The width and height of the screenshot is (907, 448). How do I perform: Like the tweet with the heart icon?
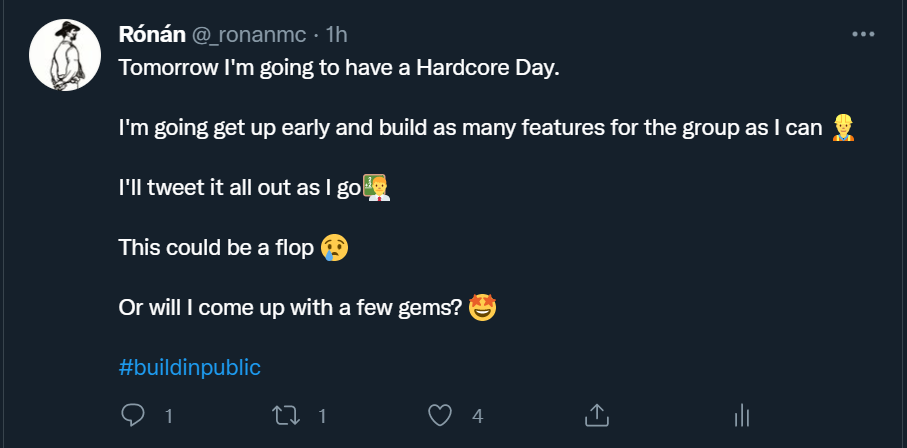(440, 414)
